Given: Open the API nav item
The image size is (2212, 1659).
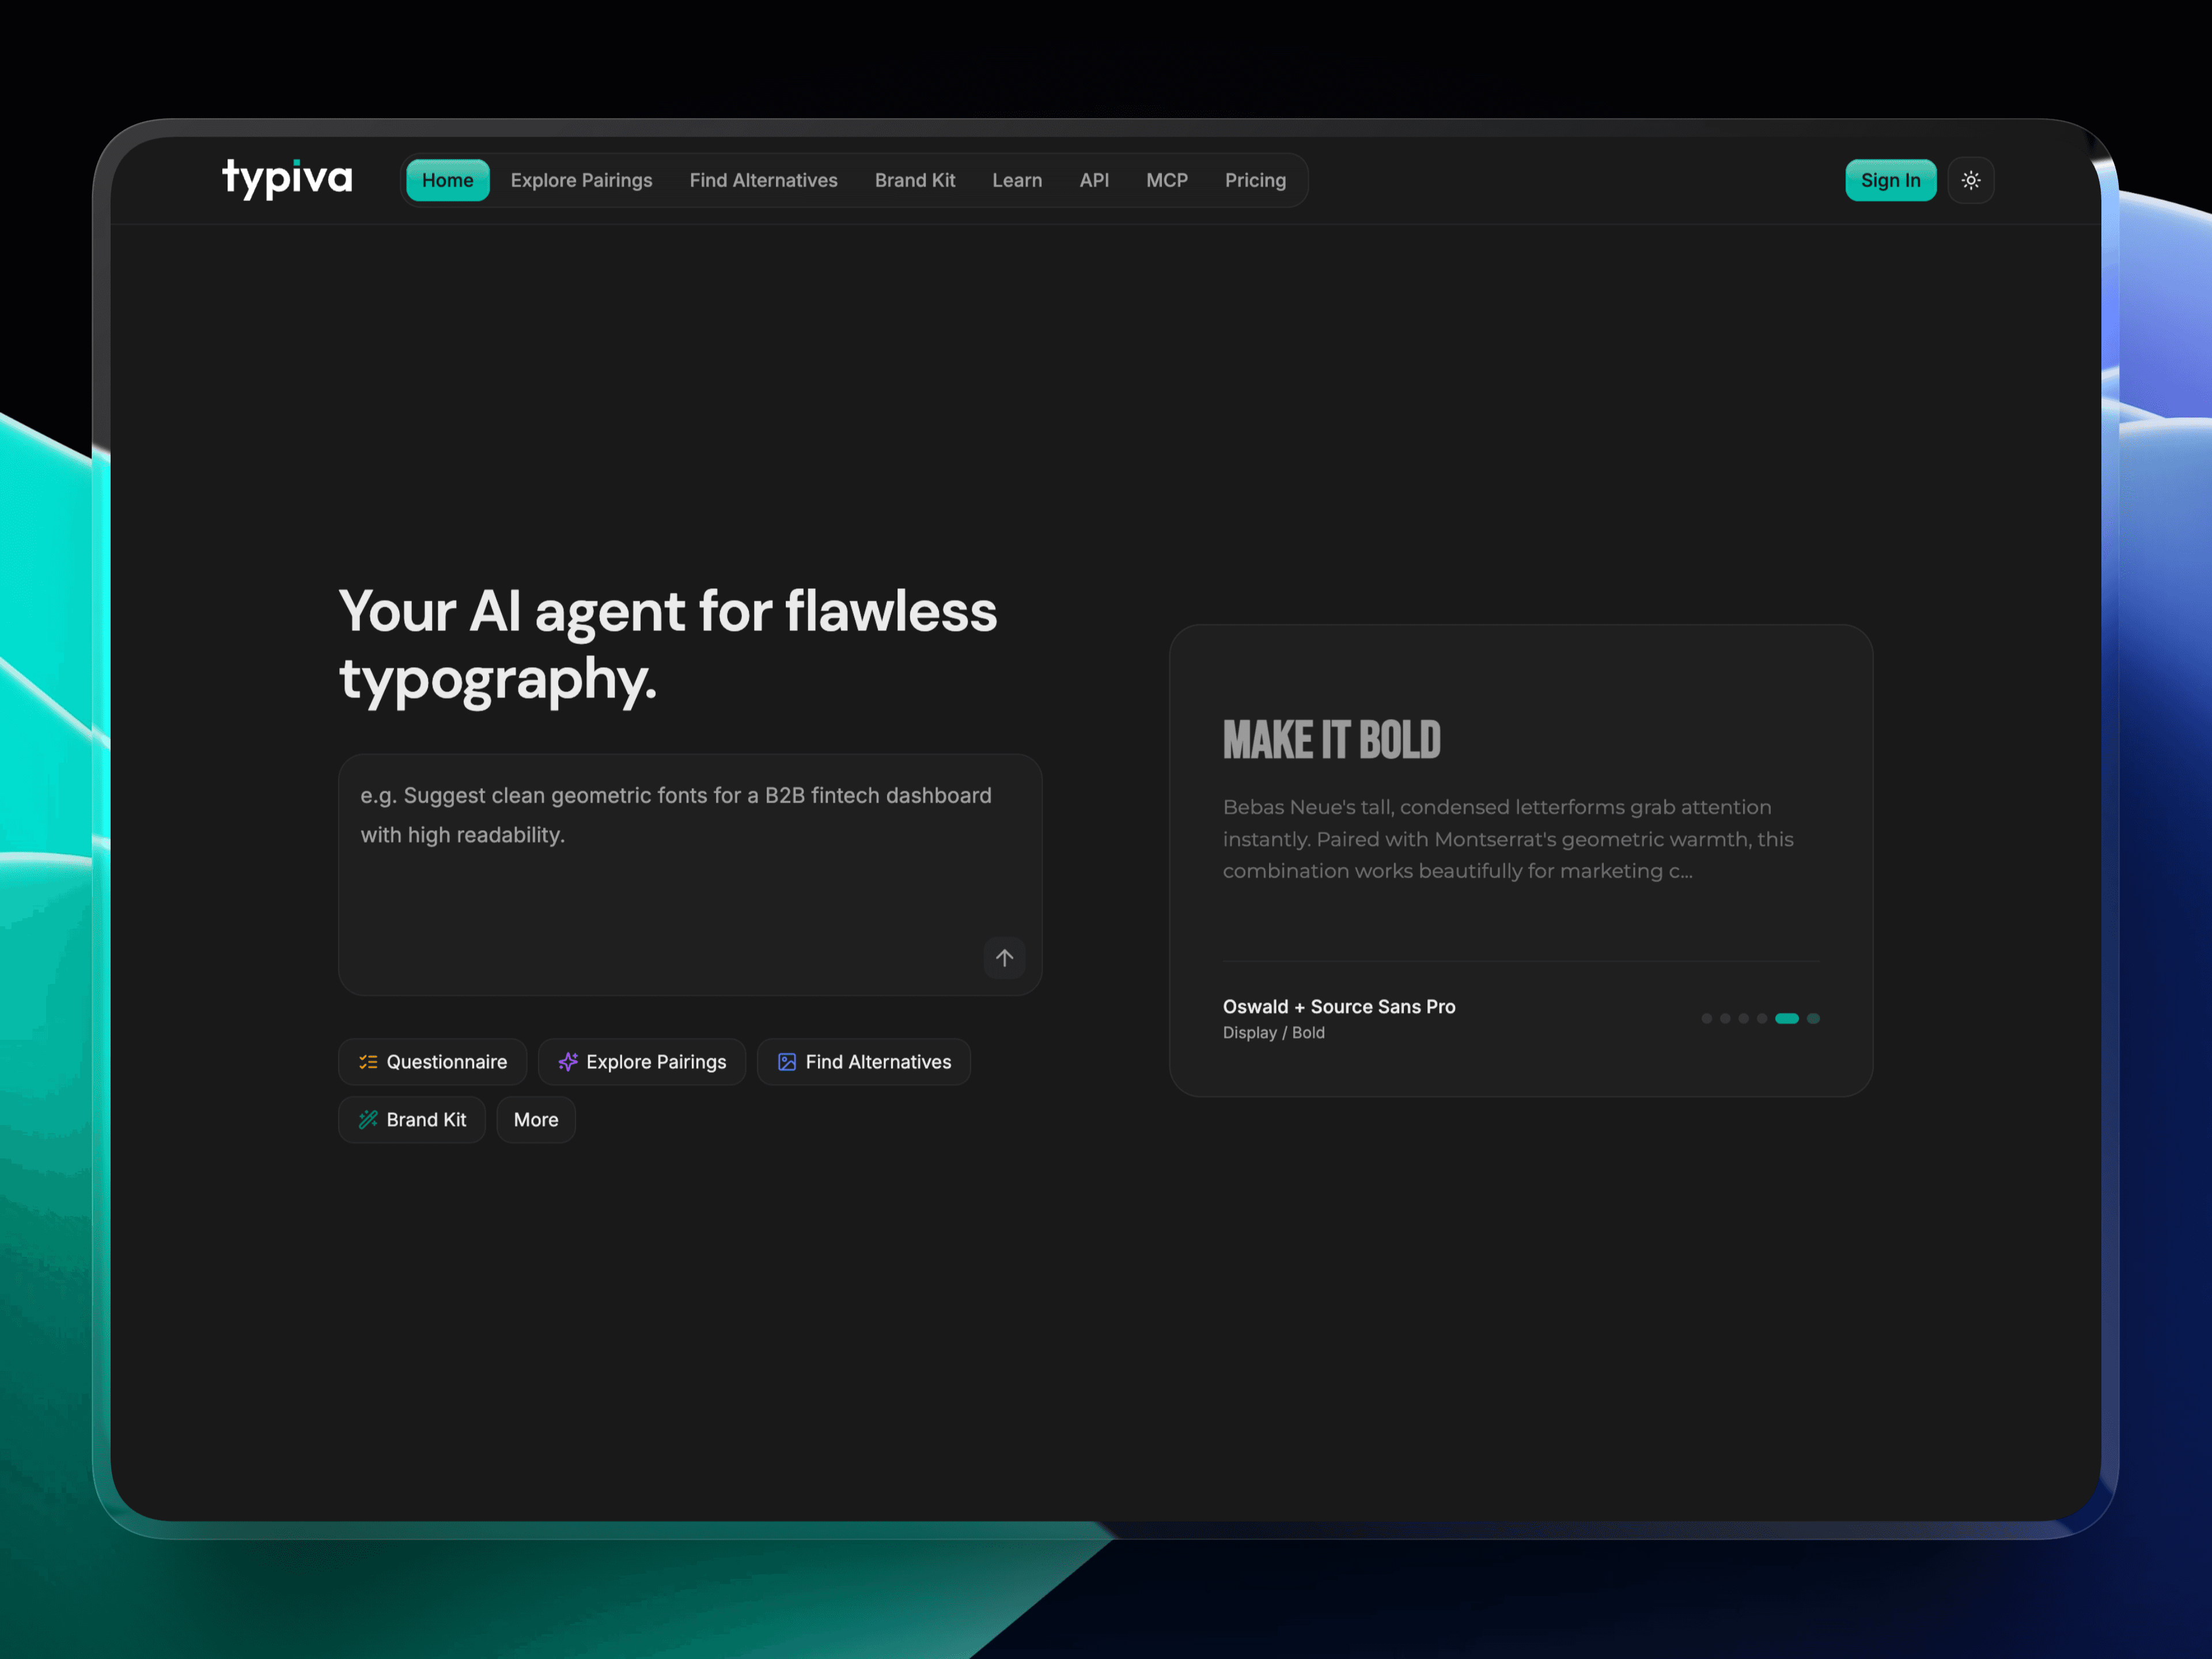Looking at the screenshot, I should pos(1094,180).
